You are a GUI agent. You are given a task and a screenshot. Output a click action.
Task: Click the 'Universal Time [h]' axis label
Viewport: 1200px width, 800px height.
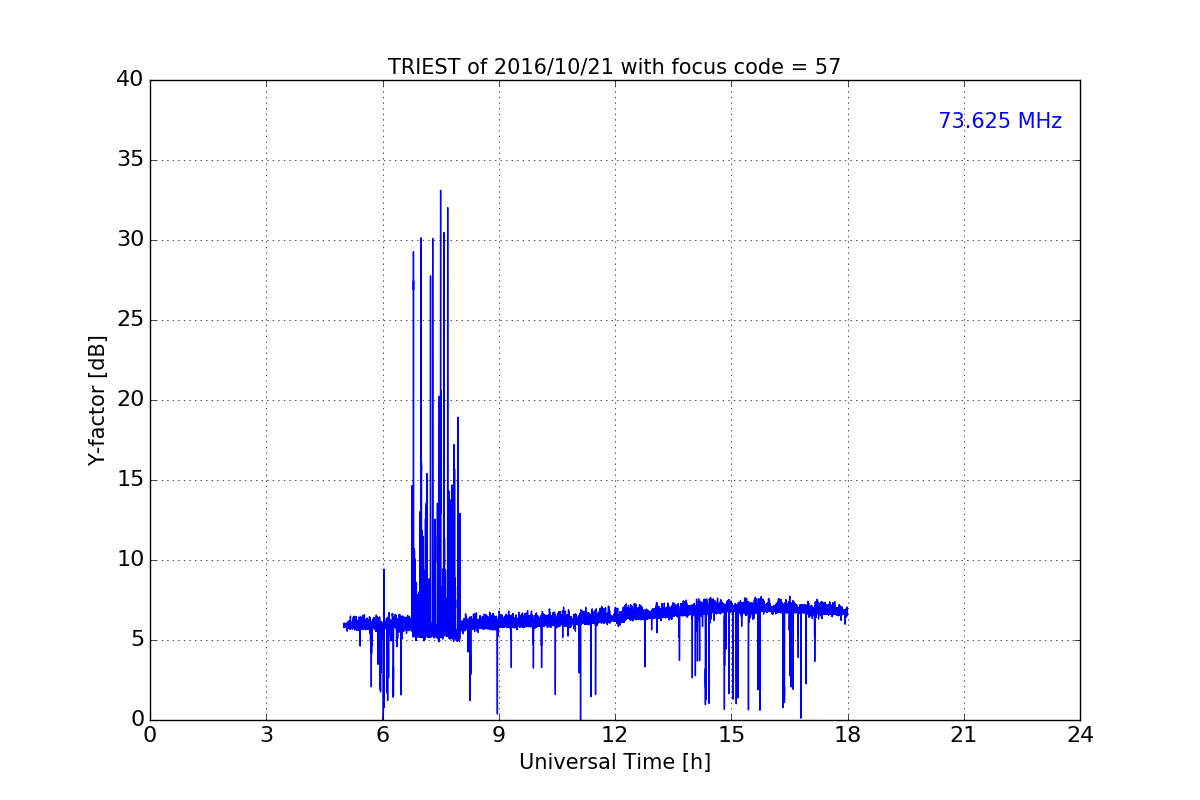click(614, 762)
